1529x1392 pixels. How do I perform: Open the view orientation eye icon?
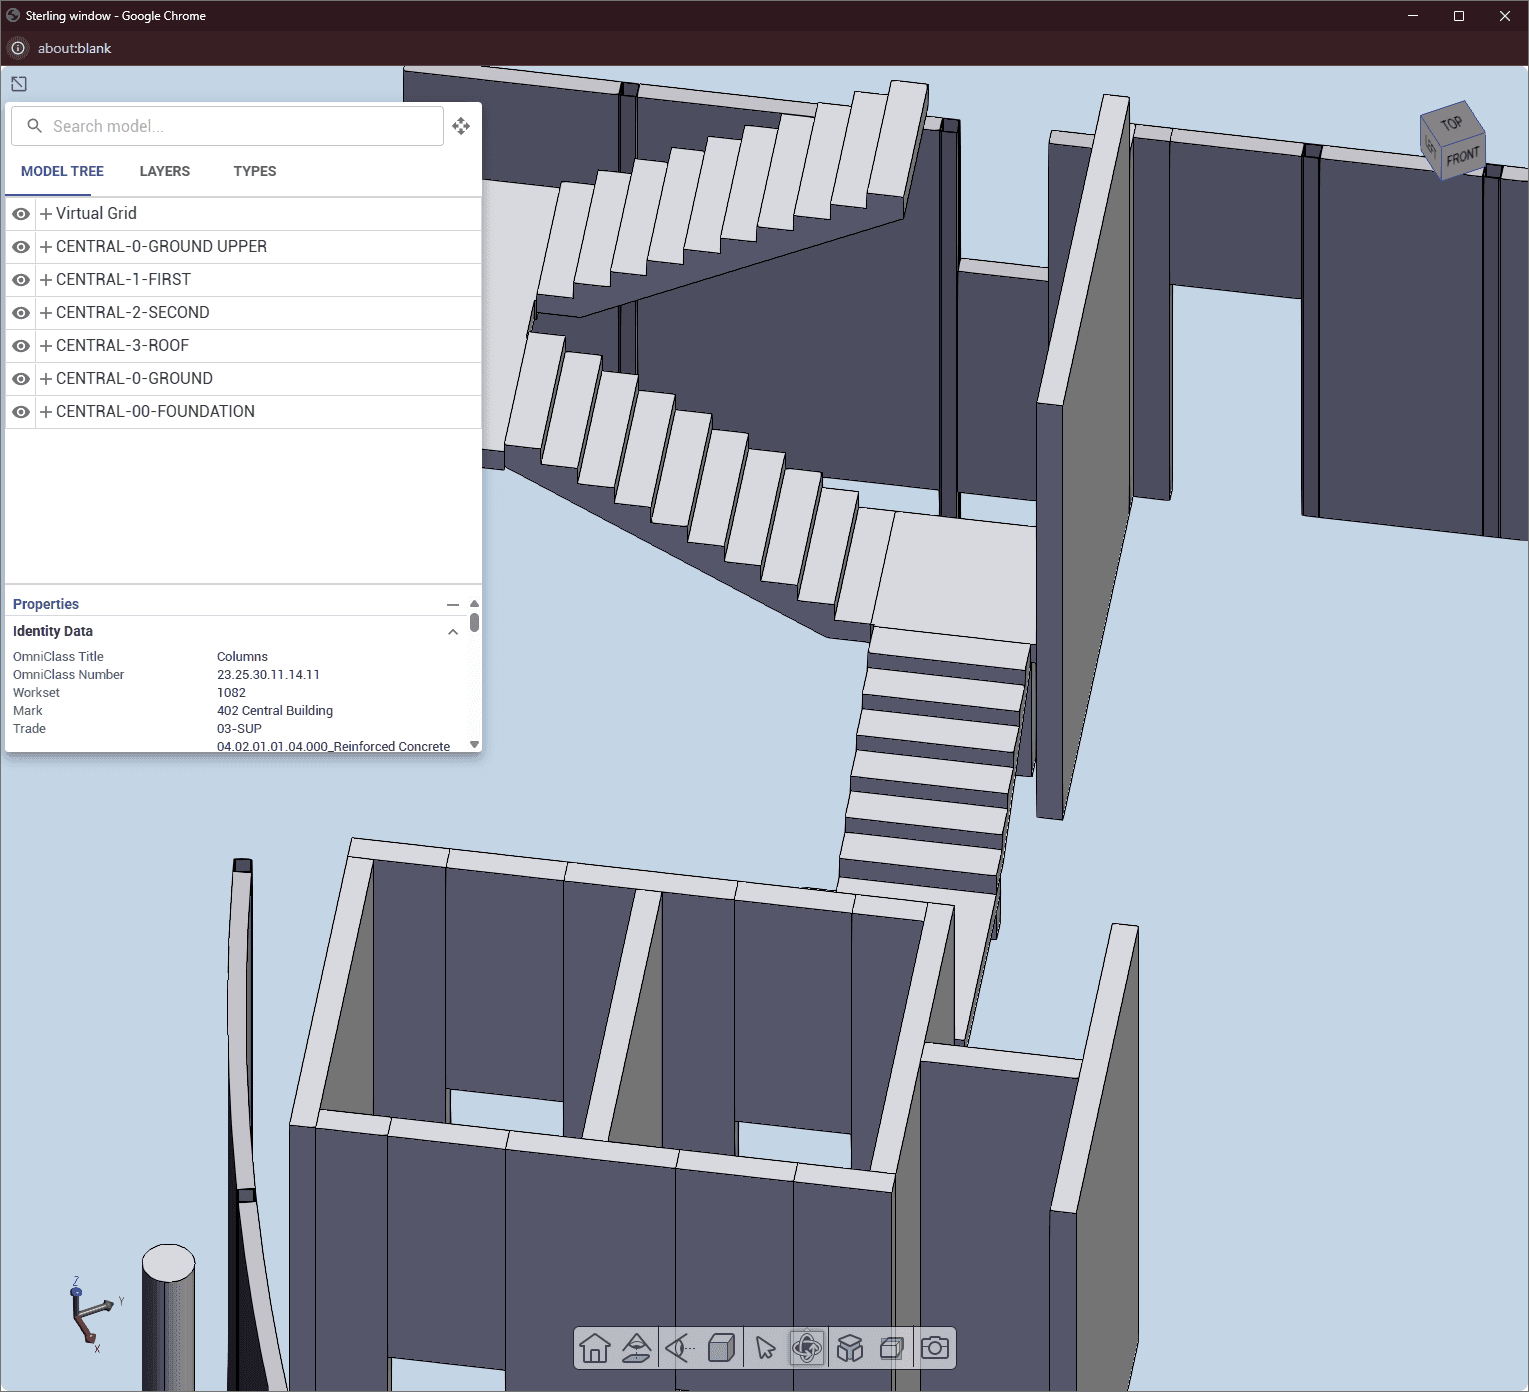point(680,1348)
